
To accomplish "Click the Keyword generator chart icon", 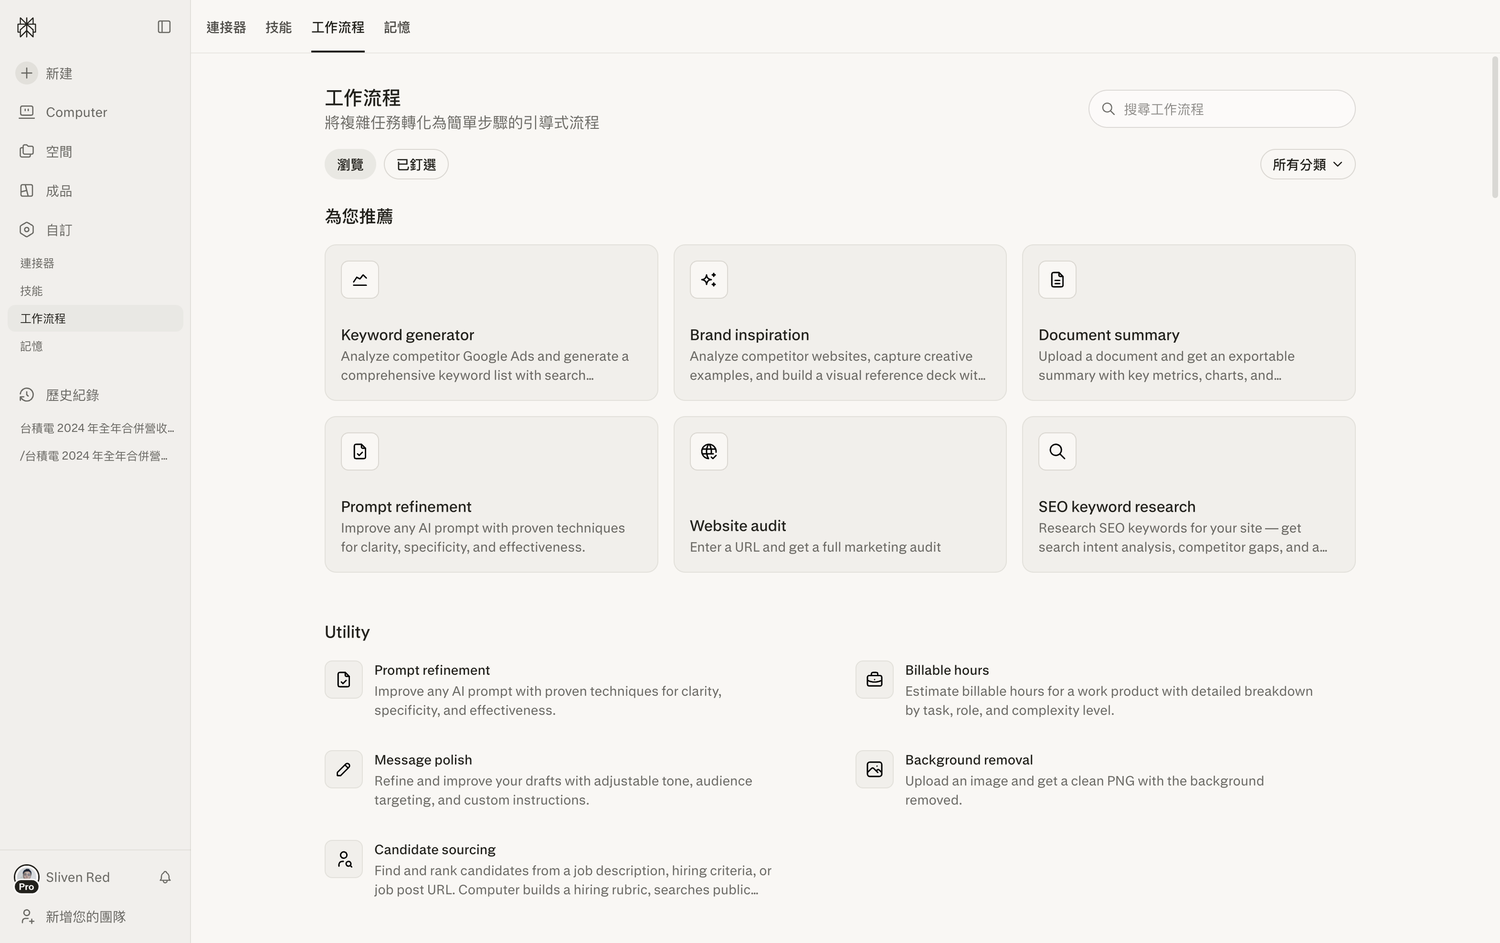I will tap(360, 280).
